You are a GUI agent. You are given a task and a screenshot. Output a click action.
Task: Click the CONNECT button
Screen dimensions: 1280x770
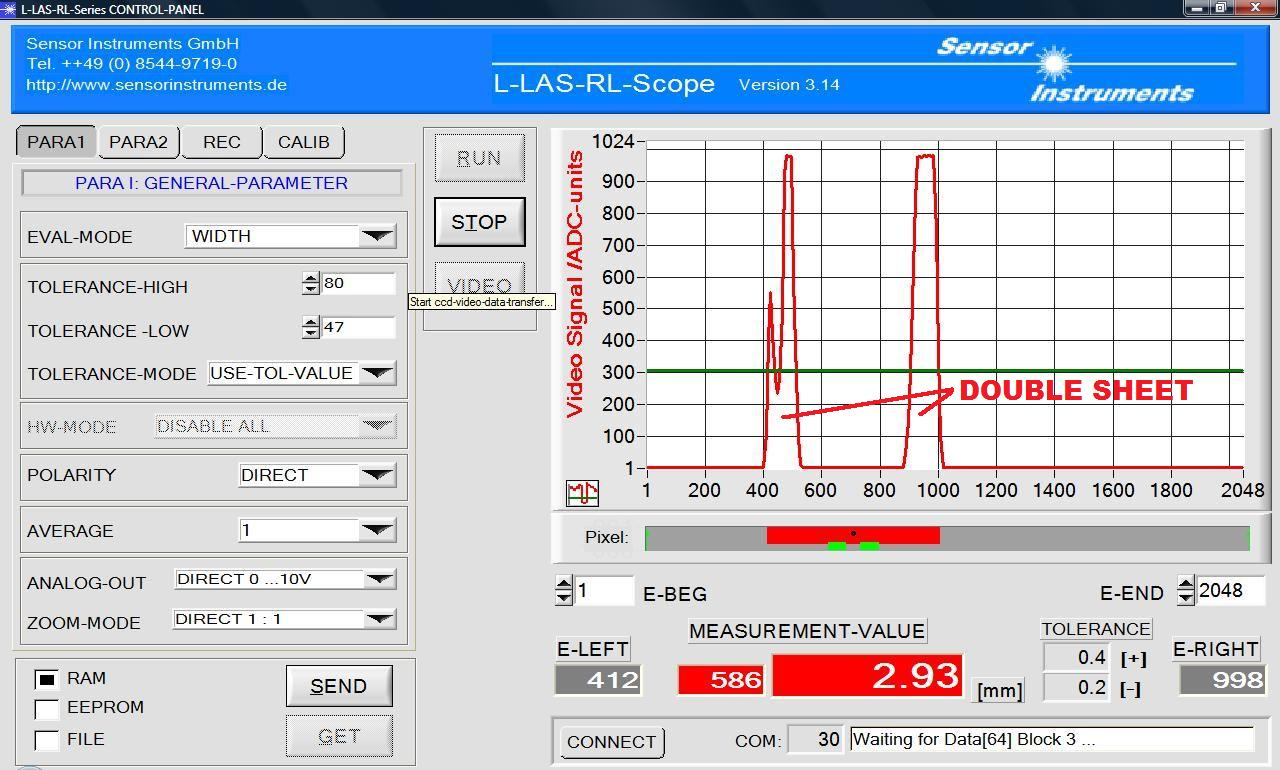click(611, 742)
